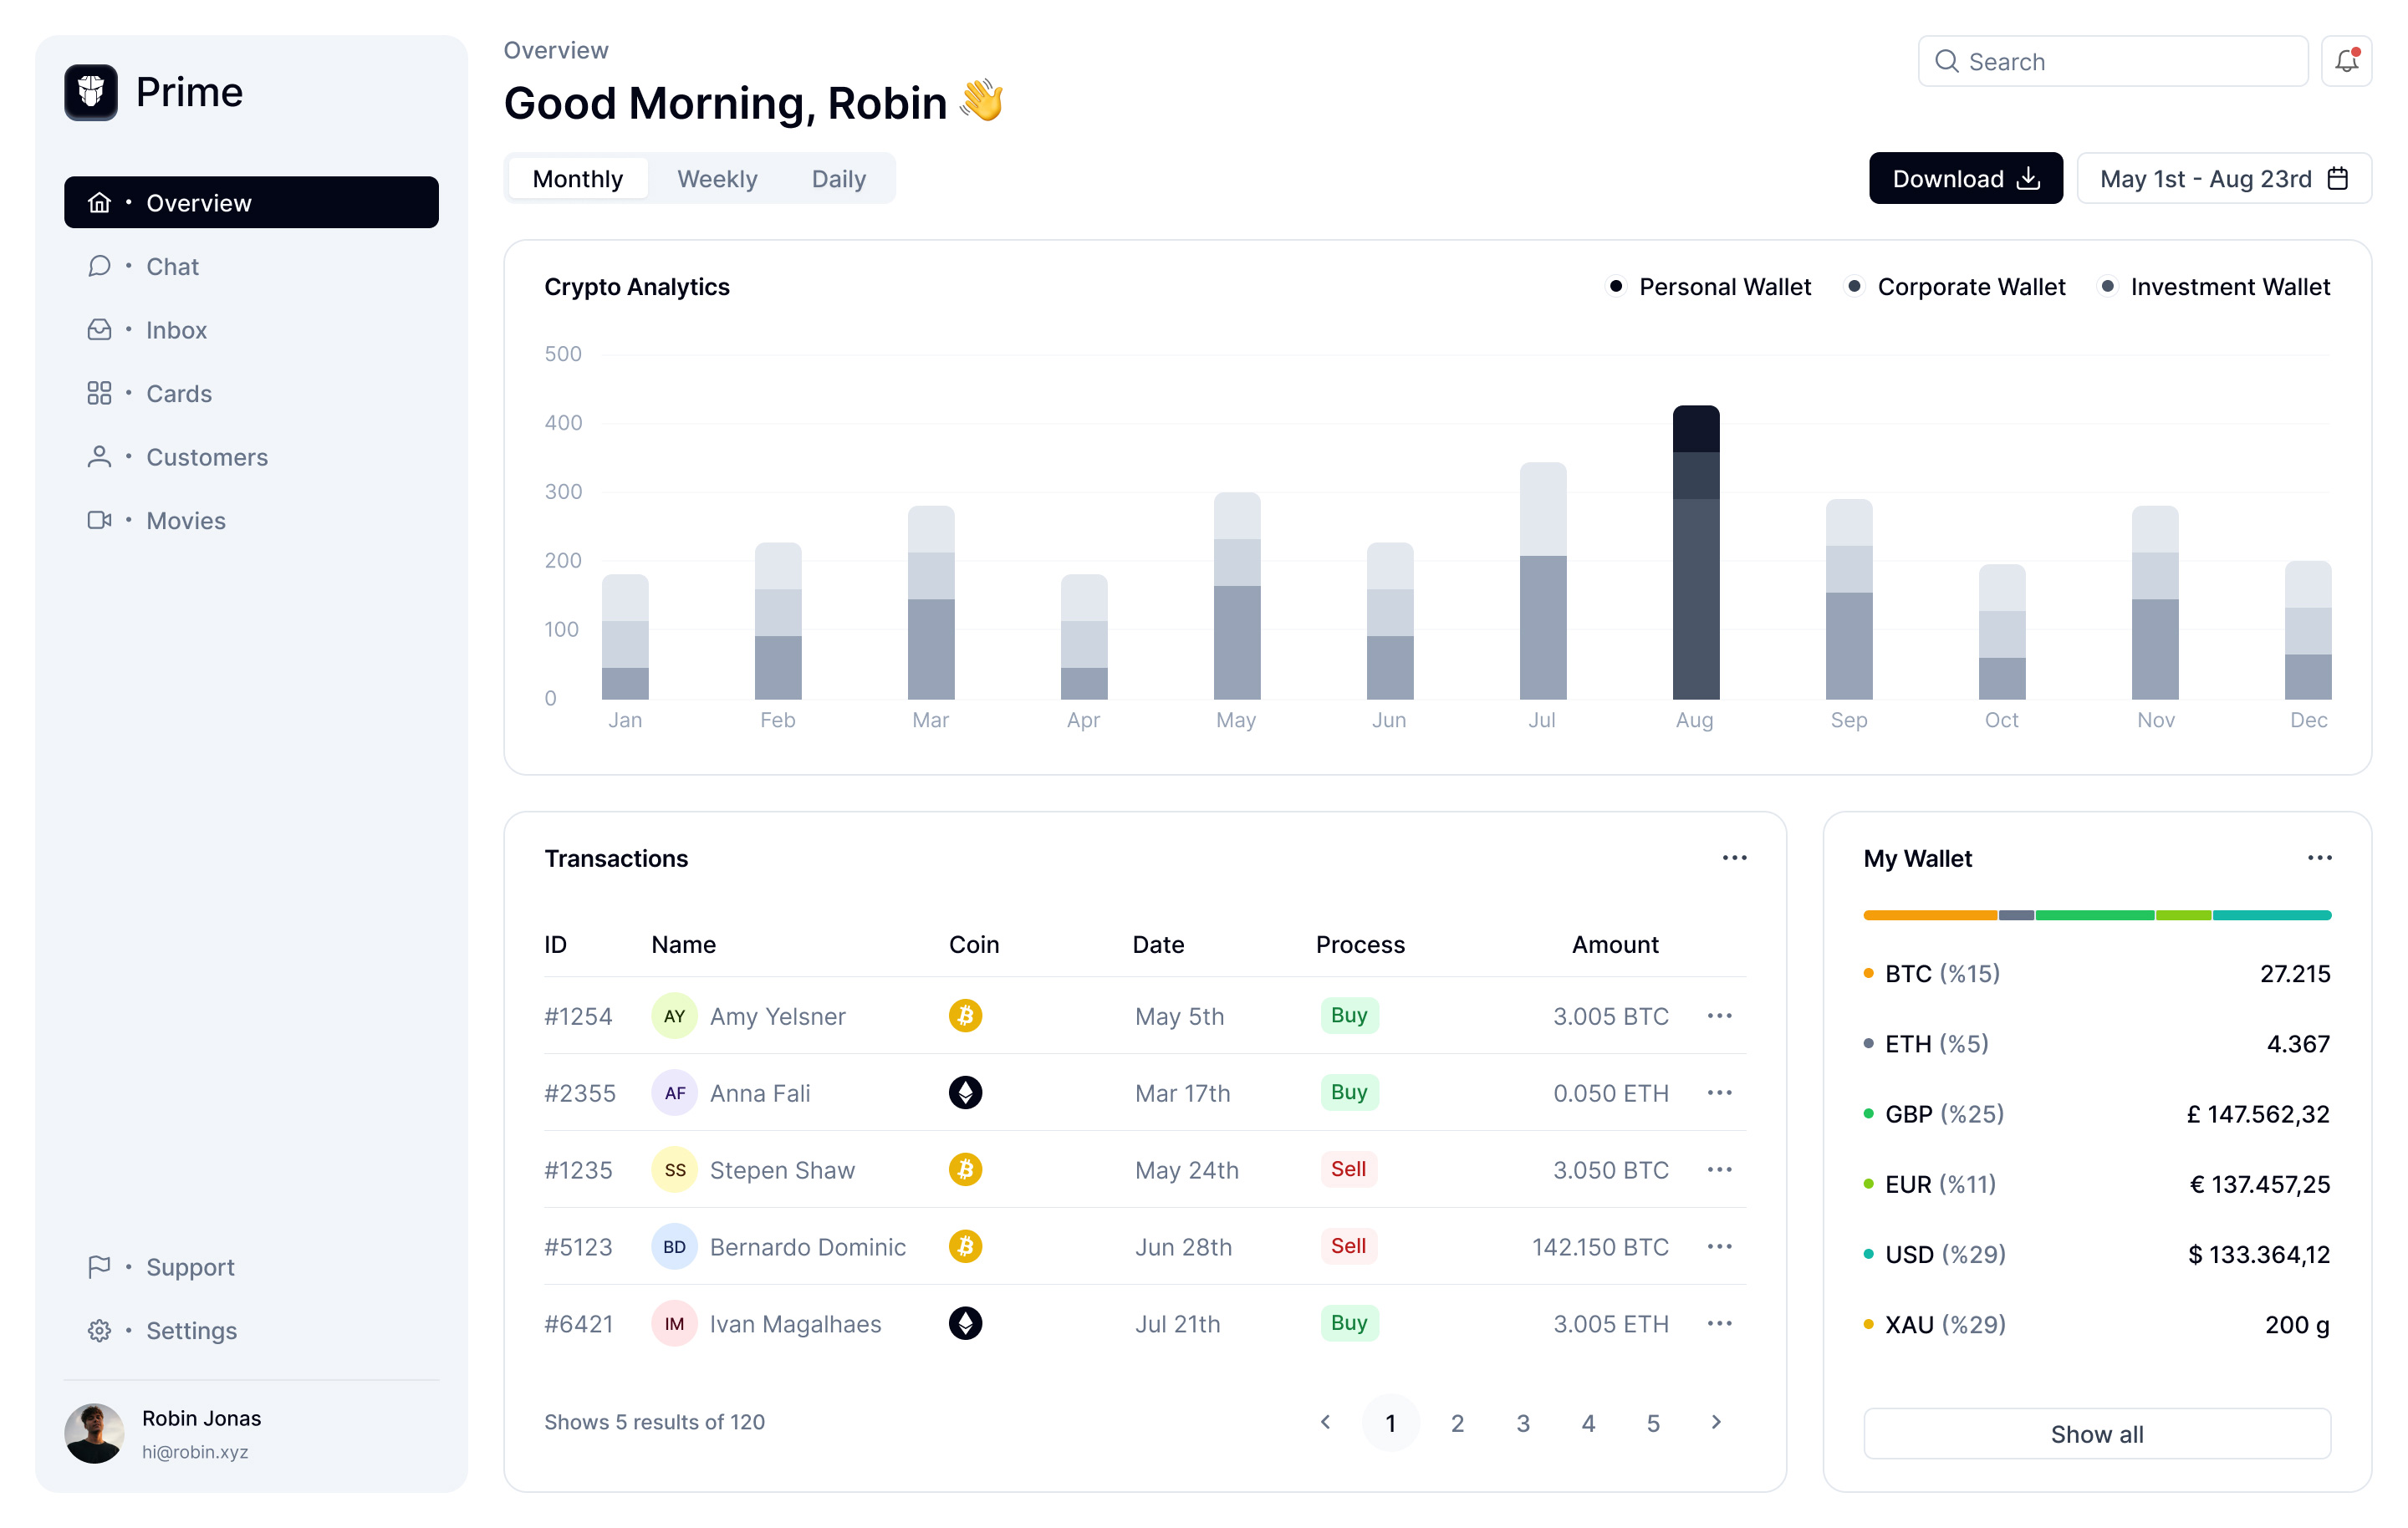The width and height of the screenshot is (2408, 1528).
Task: Click the Download button
Action: [1964, 178]
